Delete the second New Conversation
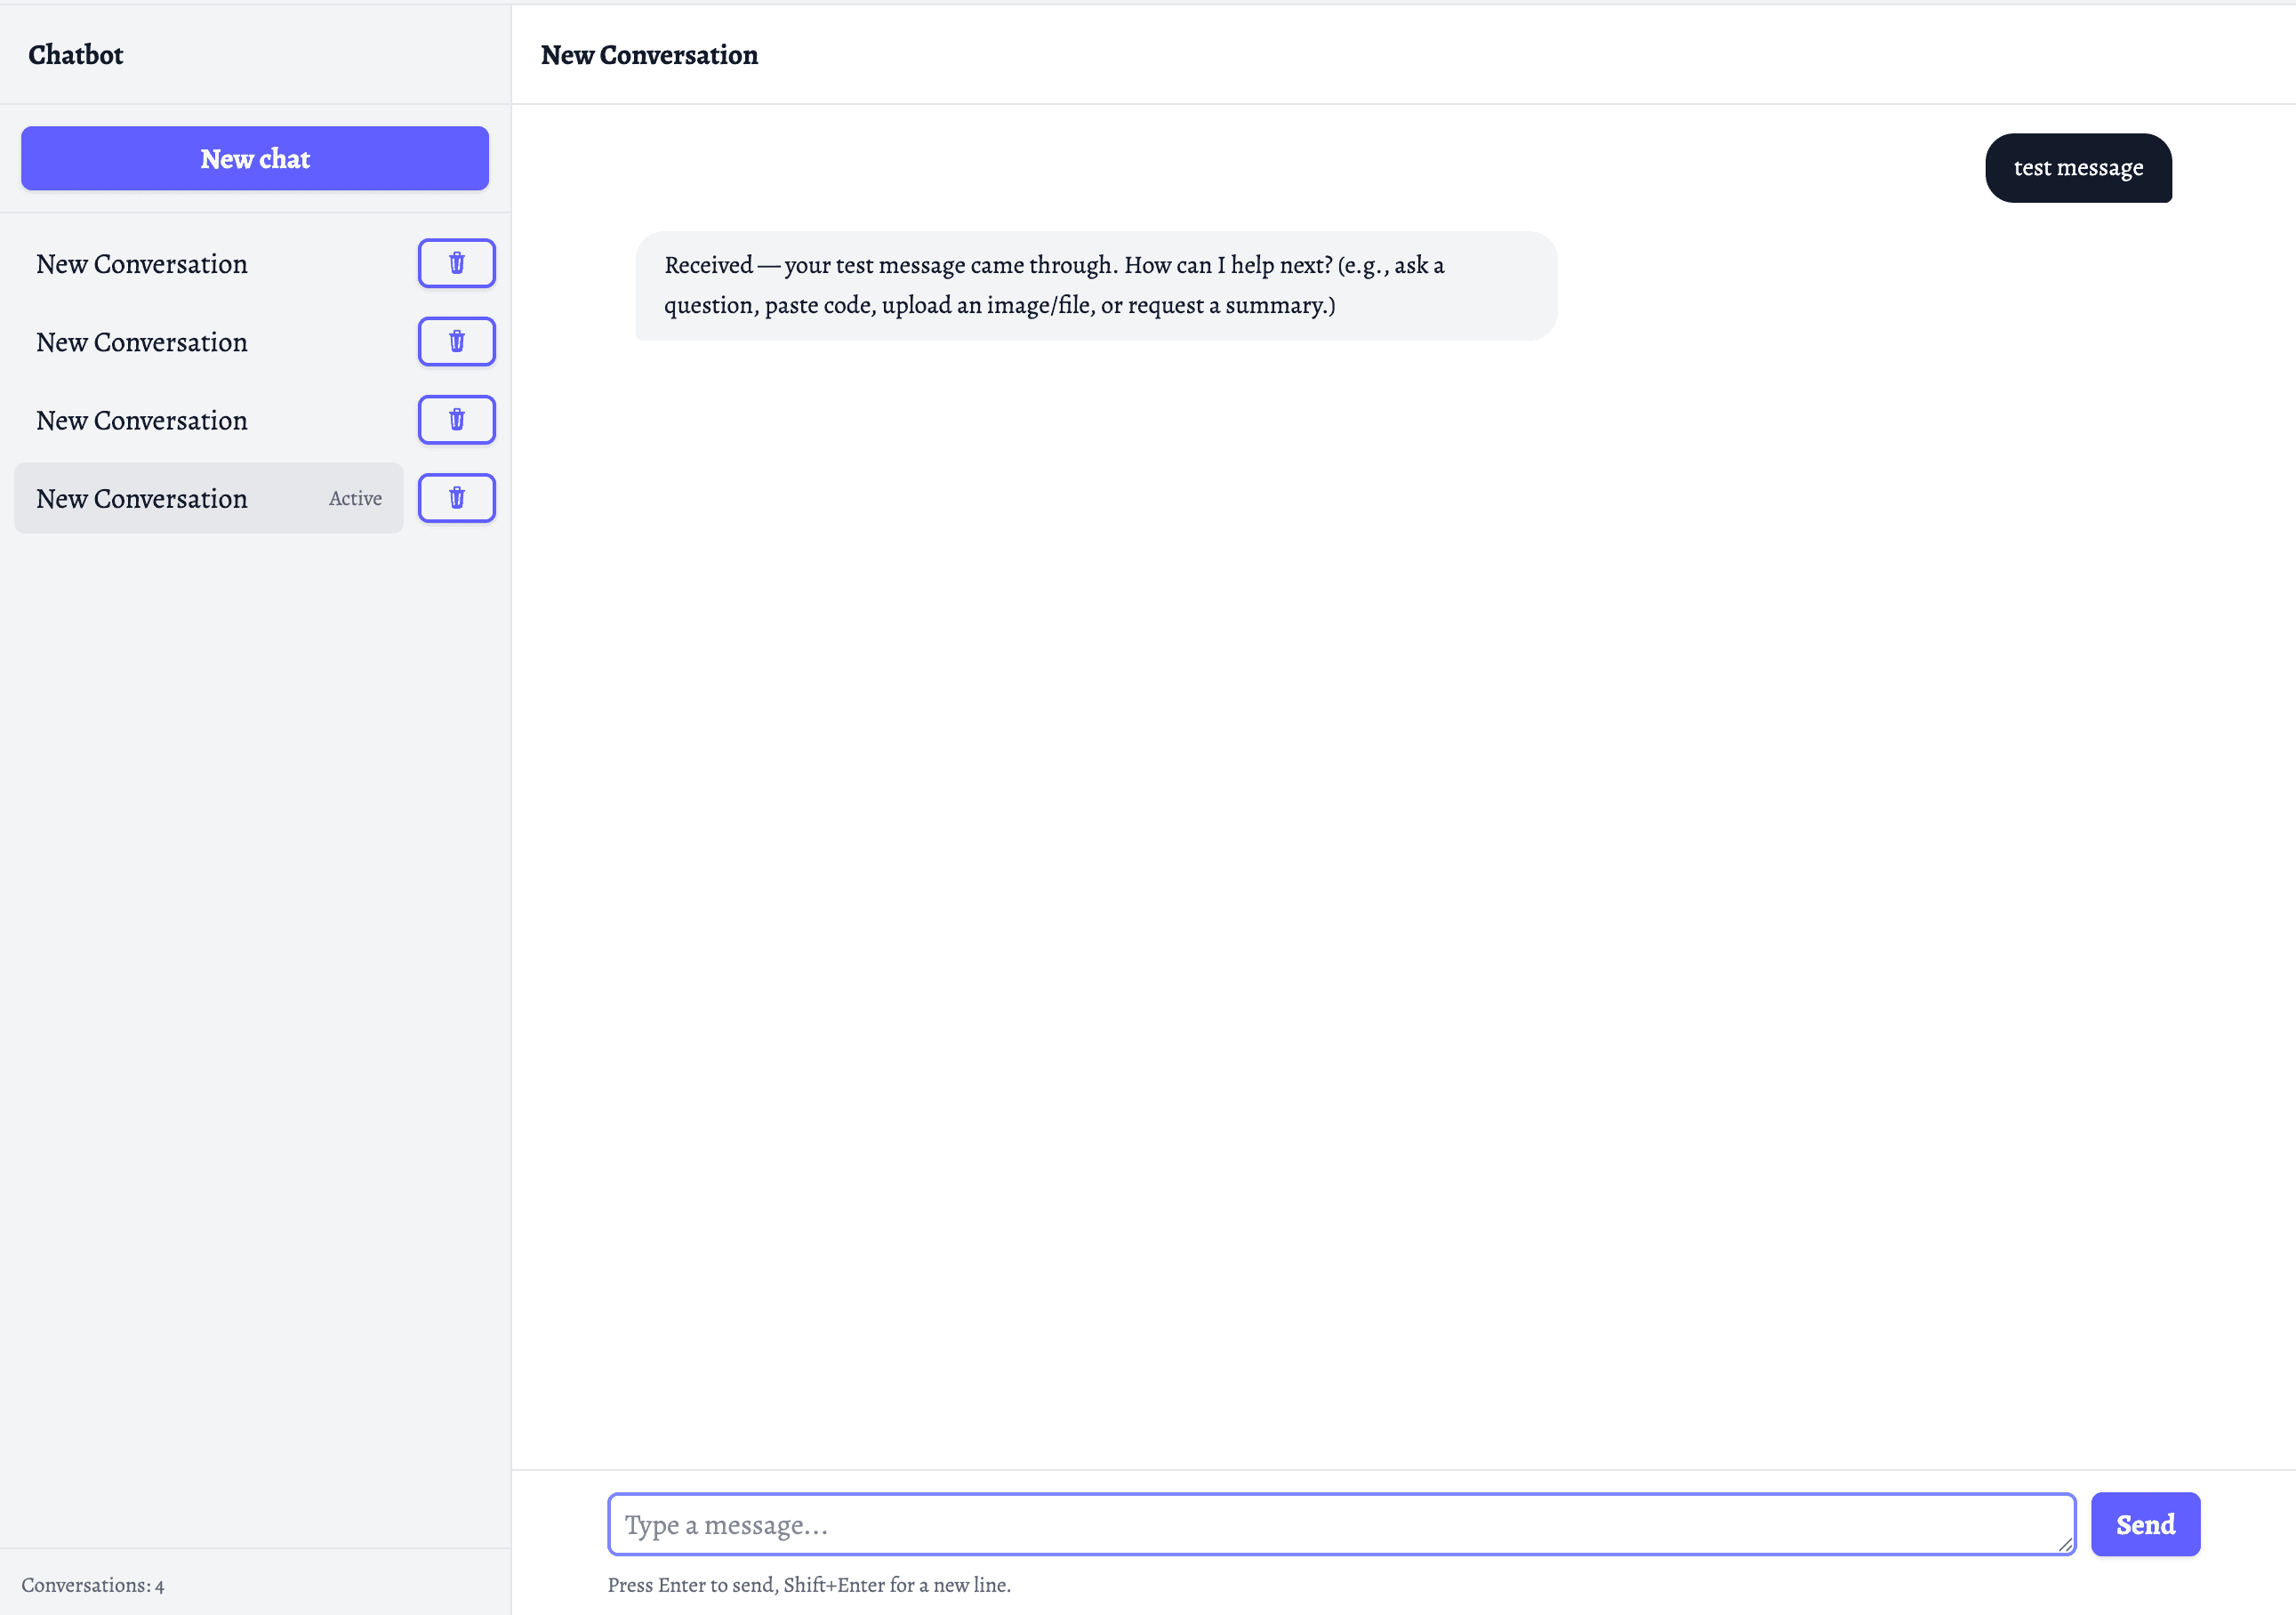This screenshot has width=2296, height=1615. (456, 341)
